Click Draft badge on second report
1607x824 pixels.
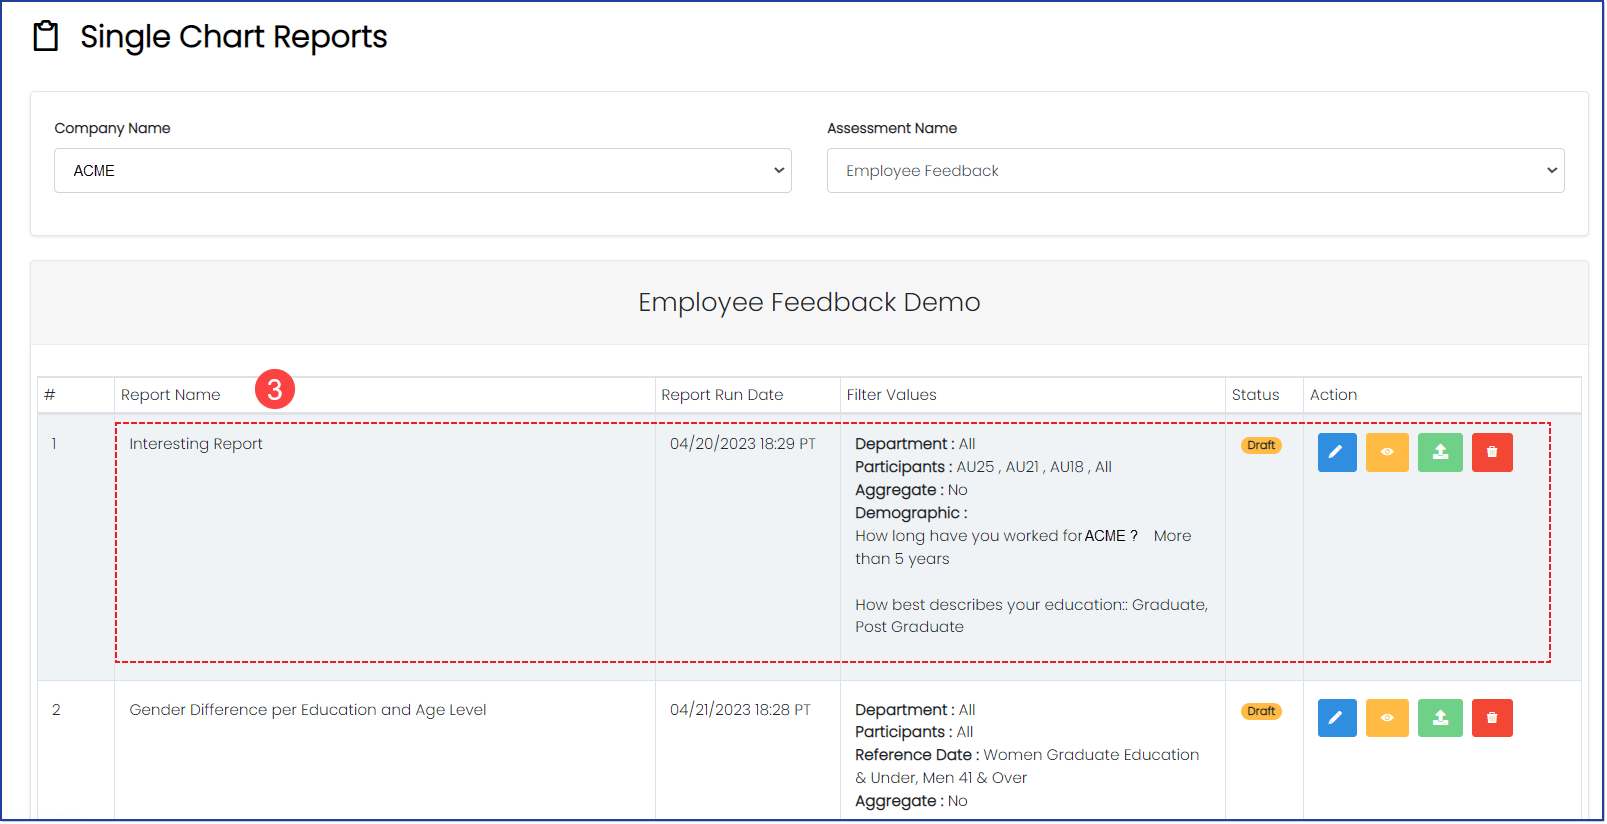(1261, 712)
